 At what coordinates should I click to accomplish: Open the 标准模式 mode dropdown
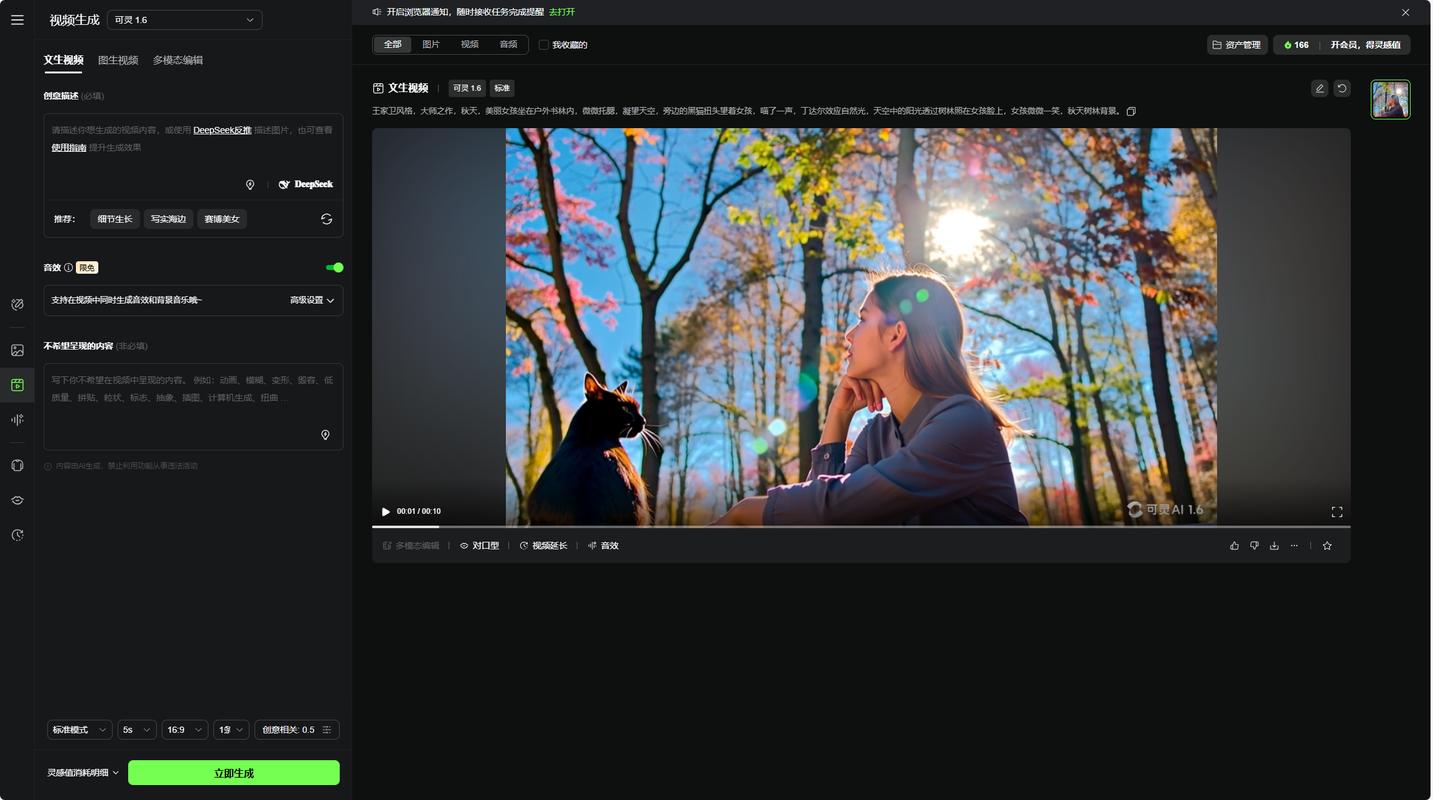tap(79, 730)
